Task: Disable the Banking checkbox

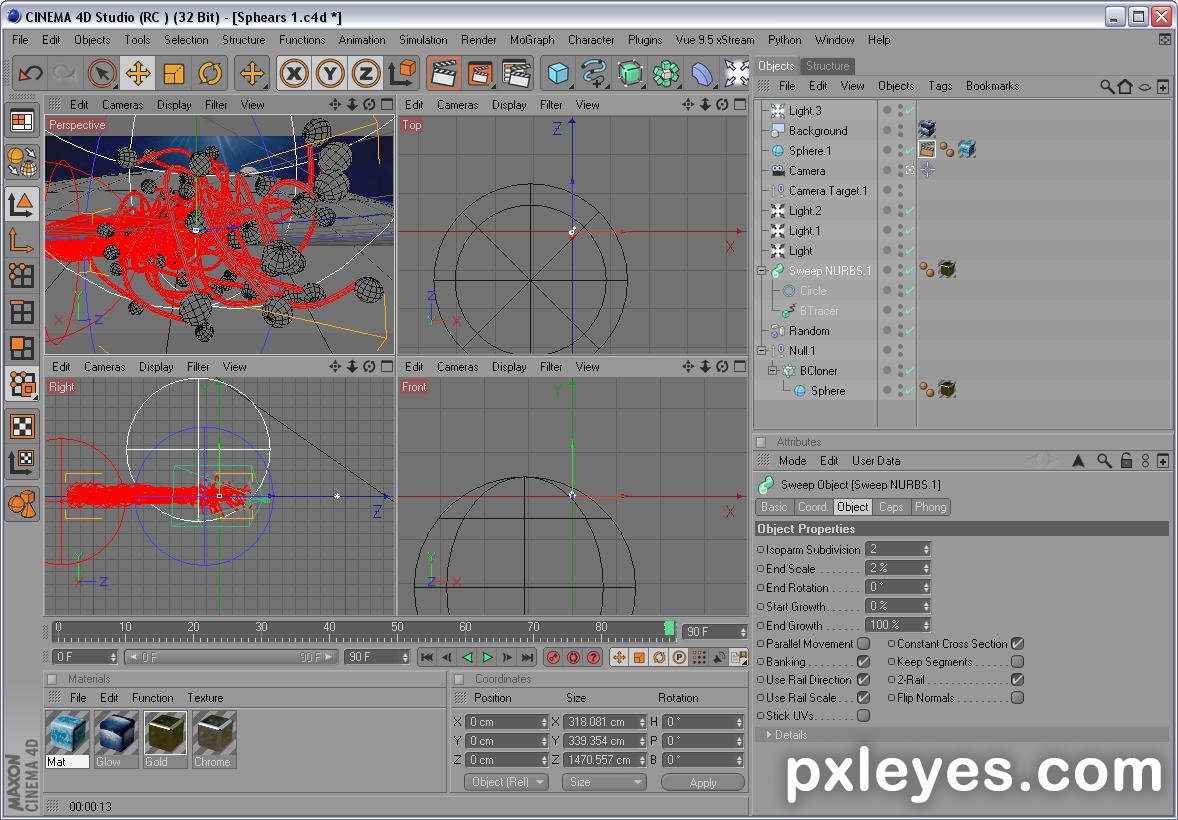Action: tap(864, 662)
